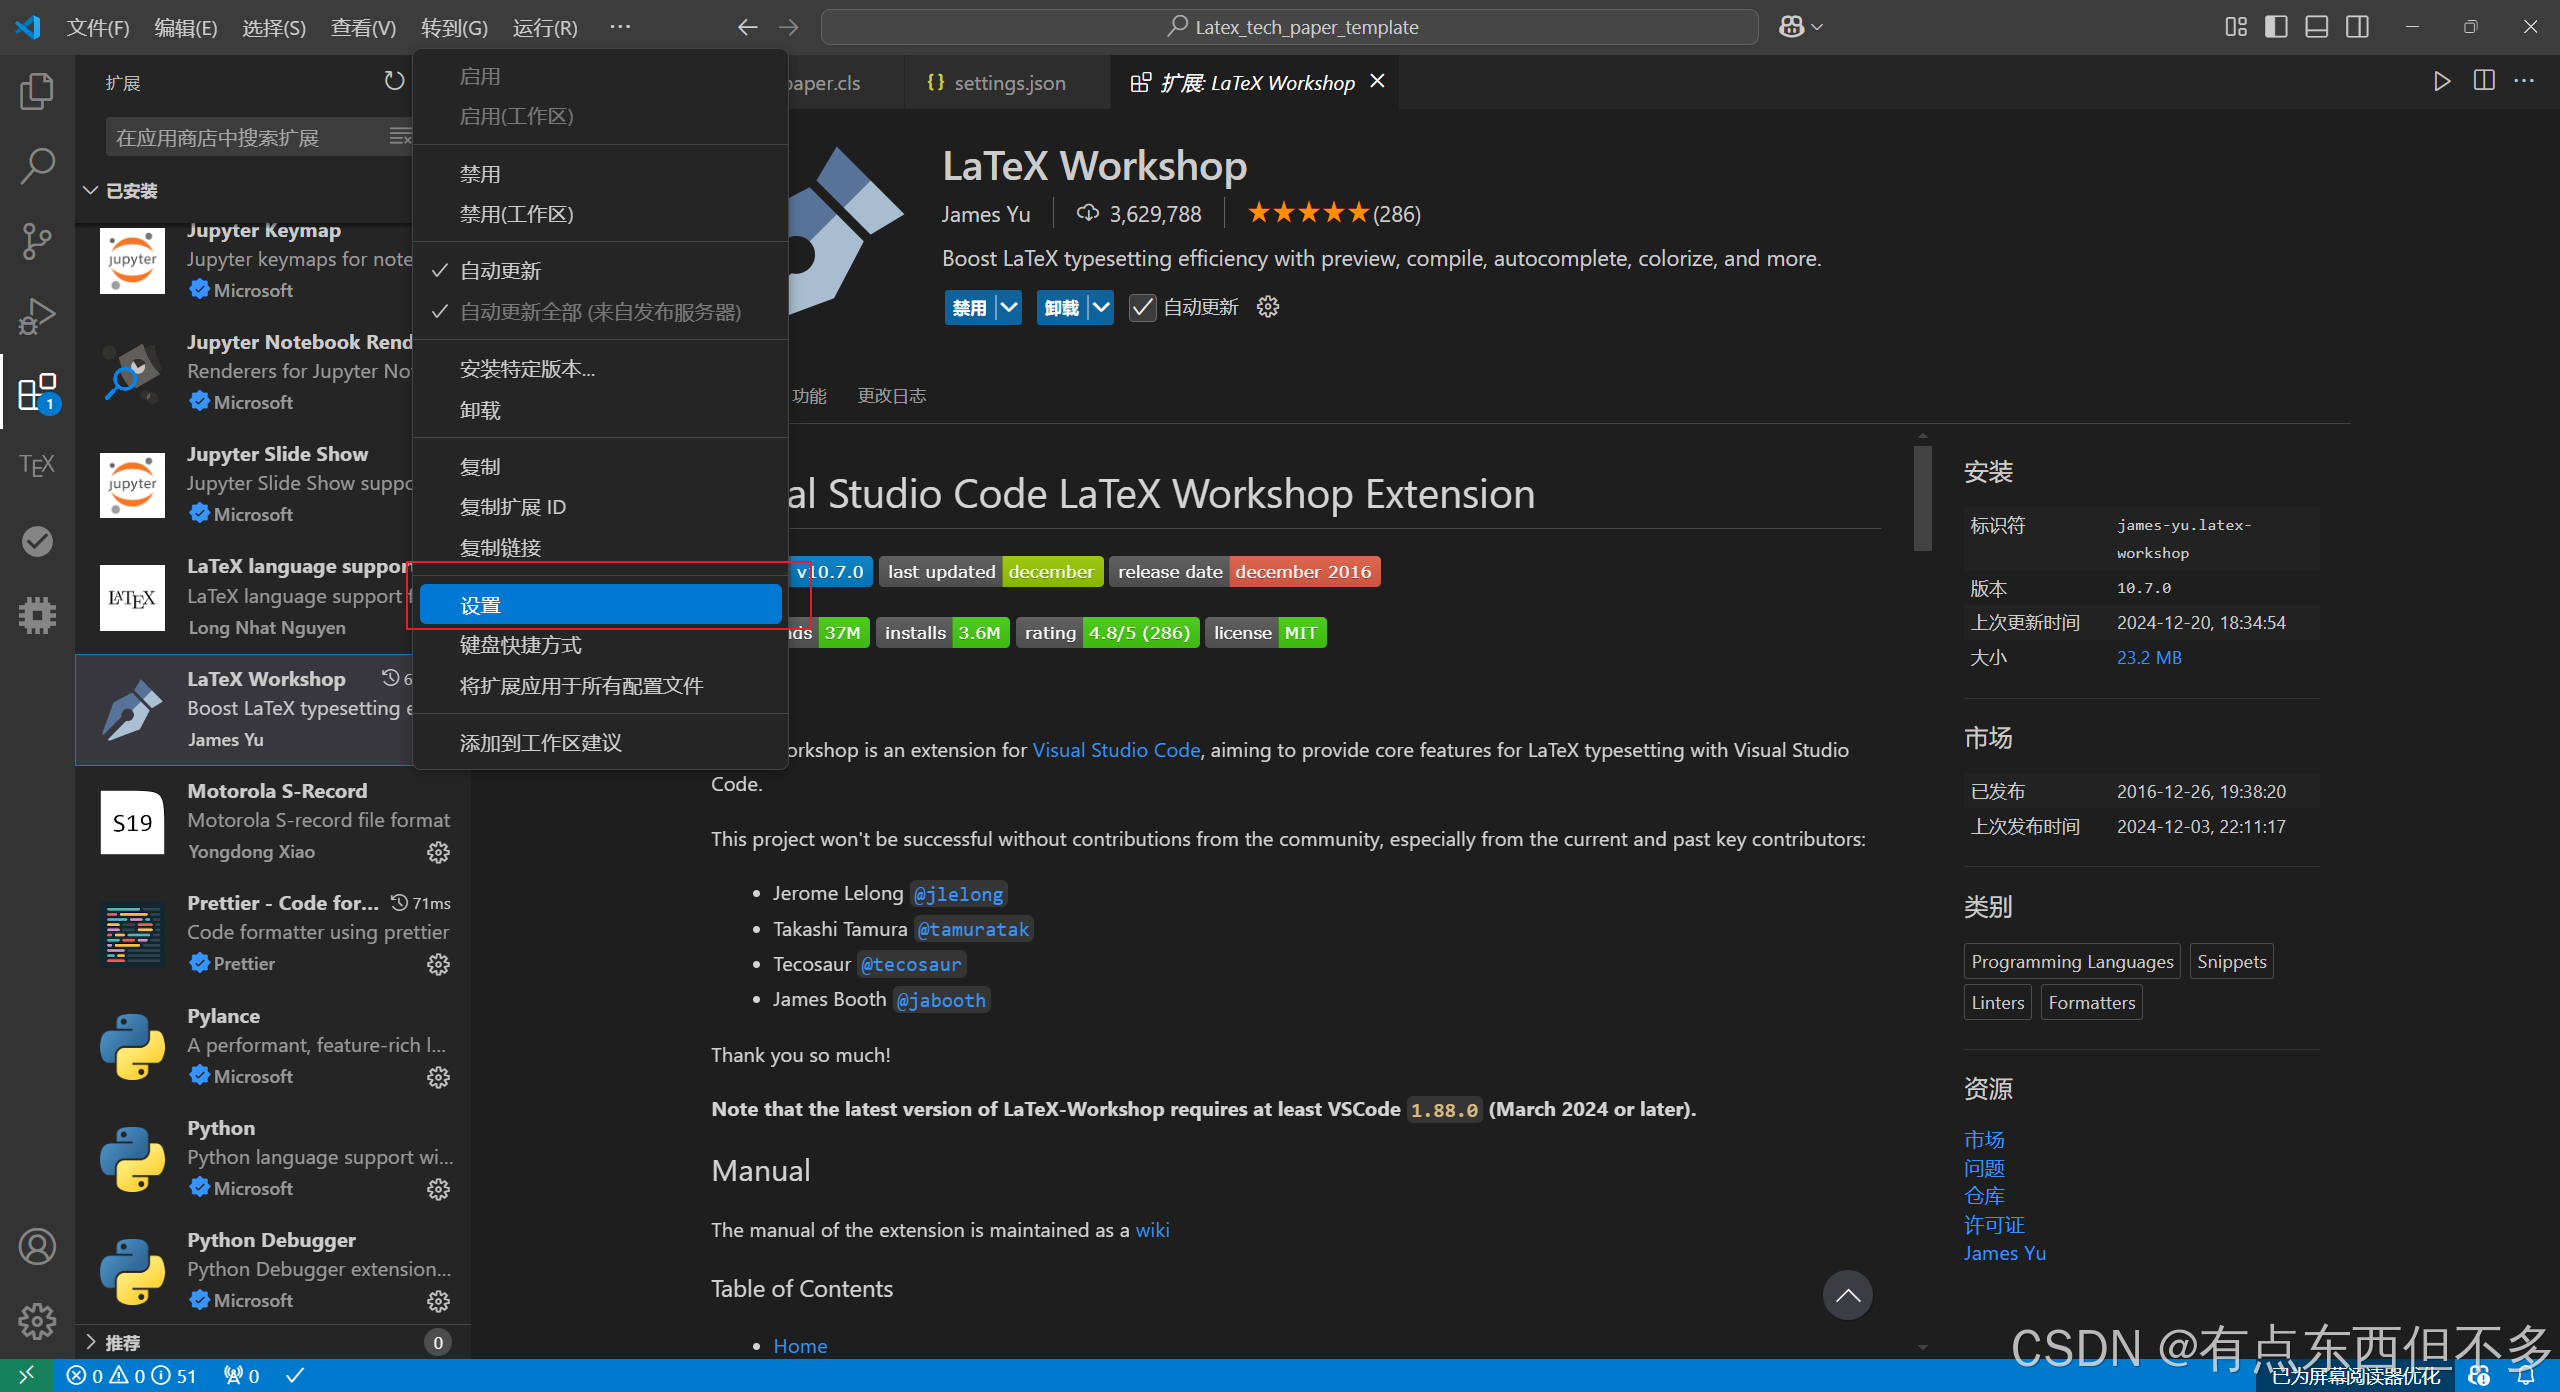This screenshot has width=2560, height=1392.
Task: Open the Search view in activity bar
Action: 37,166
